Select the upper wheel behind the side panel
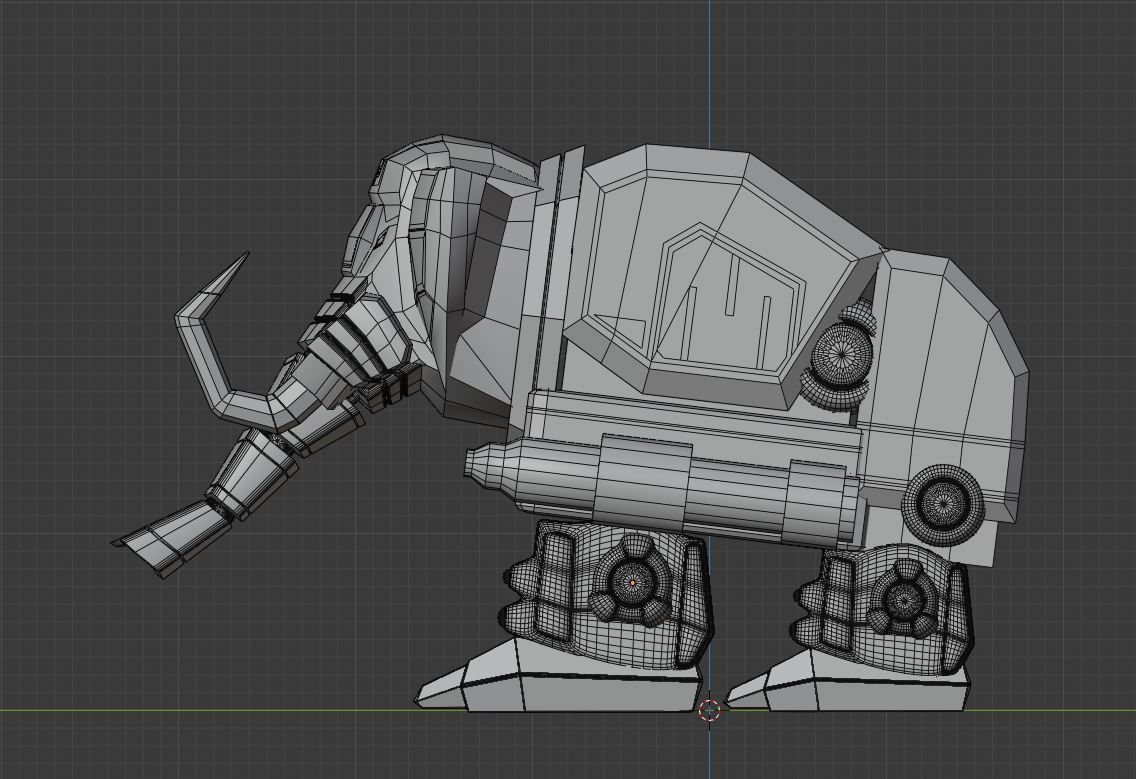The width and height of the screenshot is (1136, 779). click(841, 354)
